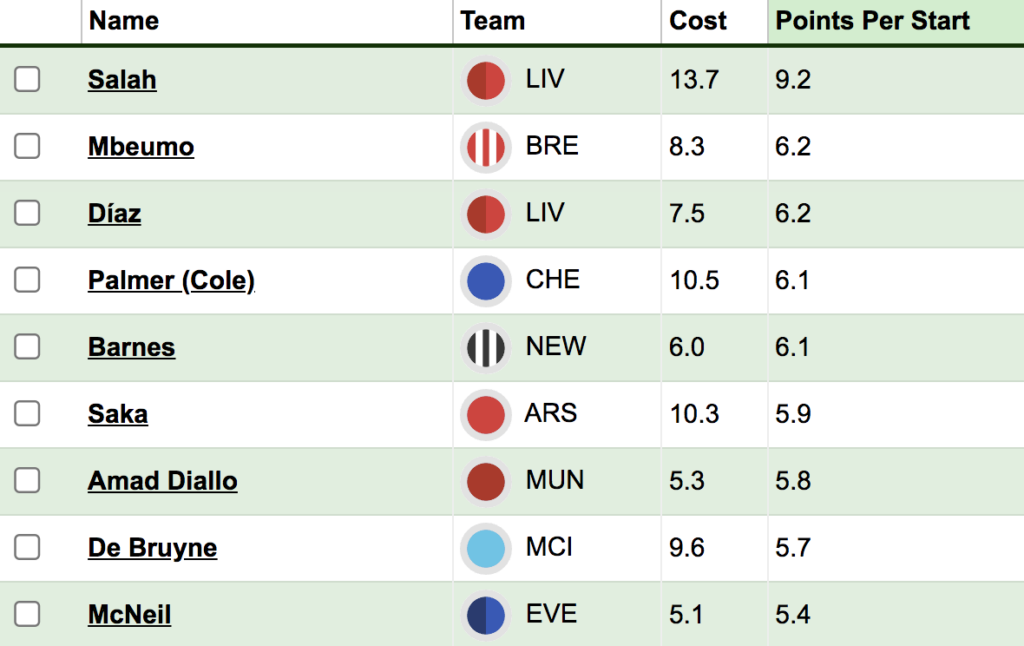Screen dimensions: 1024x646
Task: Sort by the Points Per Start column
Action: pos(873,21)
